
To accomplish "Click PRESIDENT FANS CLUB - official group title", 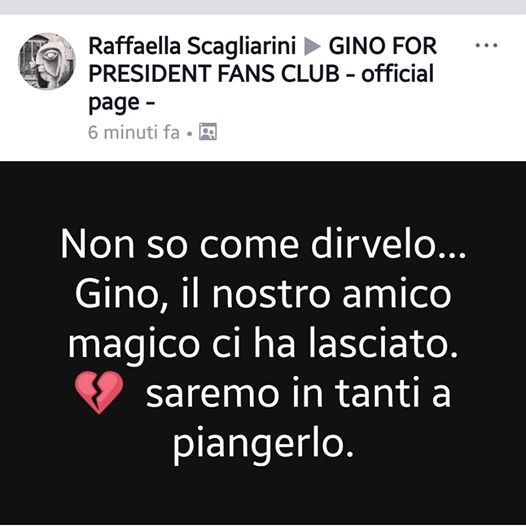I will point(261,74).
